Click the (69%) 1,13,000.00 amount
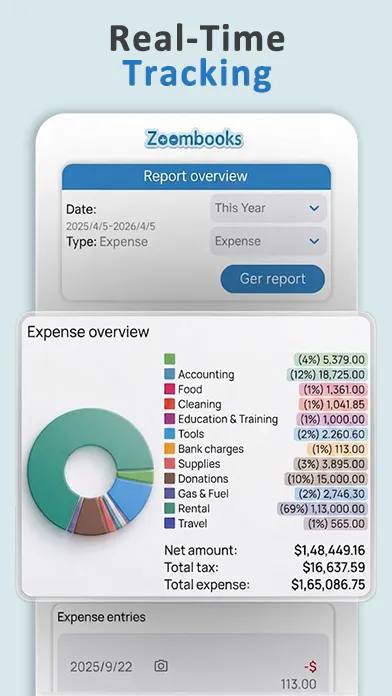This screenshot has width=392, height=696. 323,509
